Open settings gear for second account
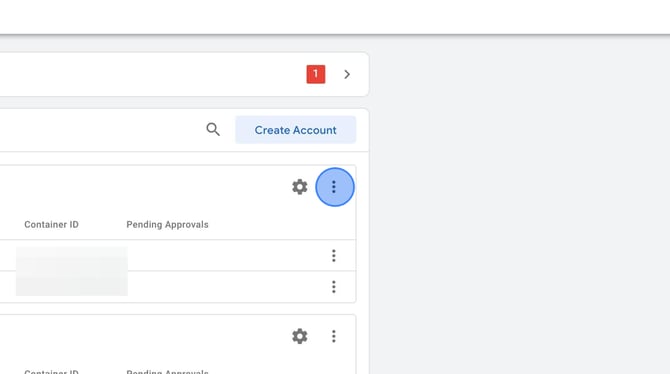This screenshot has height=374, width=670. 300,336
